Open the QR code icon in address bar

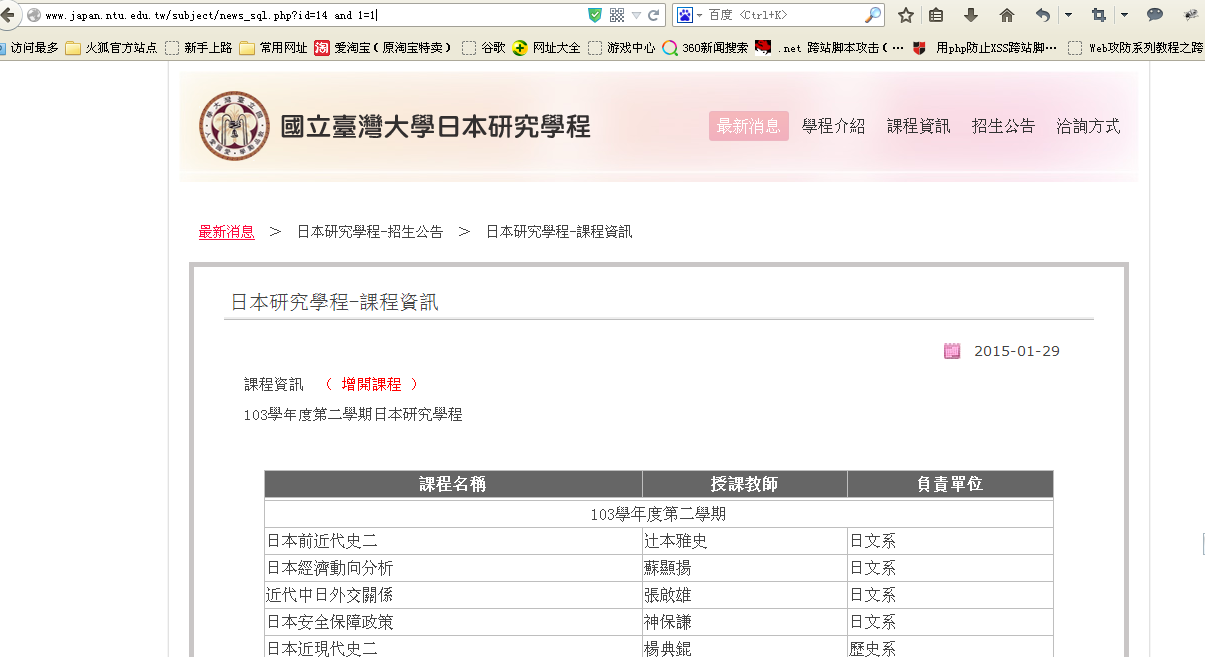(616, 15)
